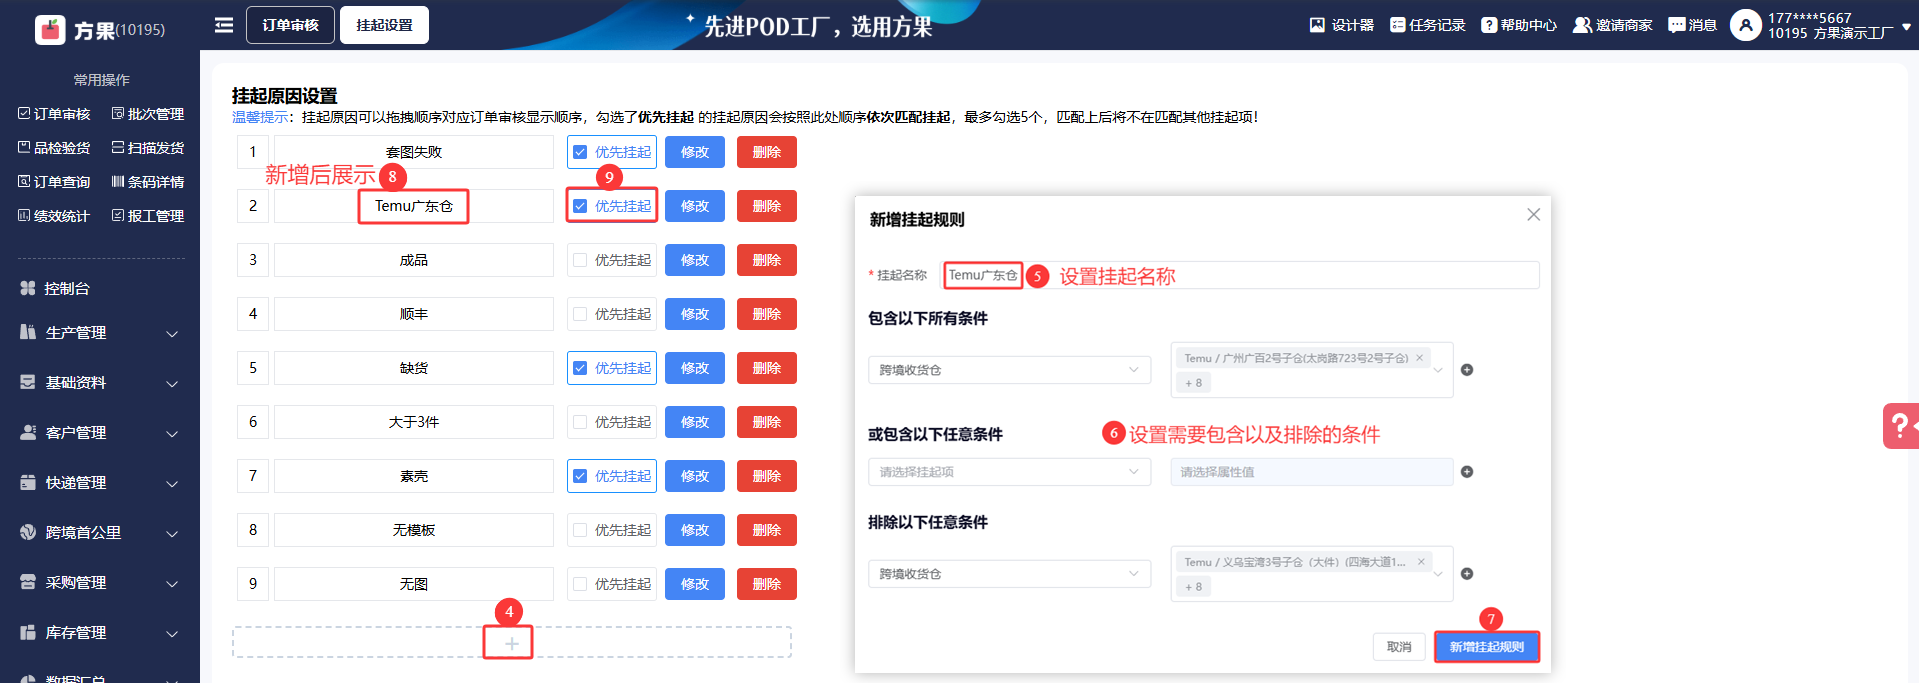Enable 优先挂起 checkbox for 成品
Viewport: 1919px width, 683px height.
click(x=580, y=260)
